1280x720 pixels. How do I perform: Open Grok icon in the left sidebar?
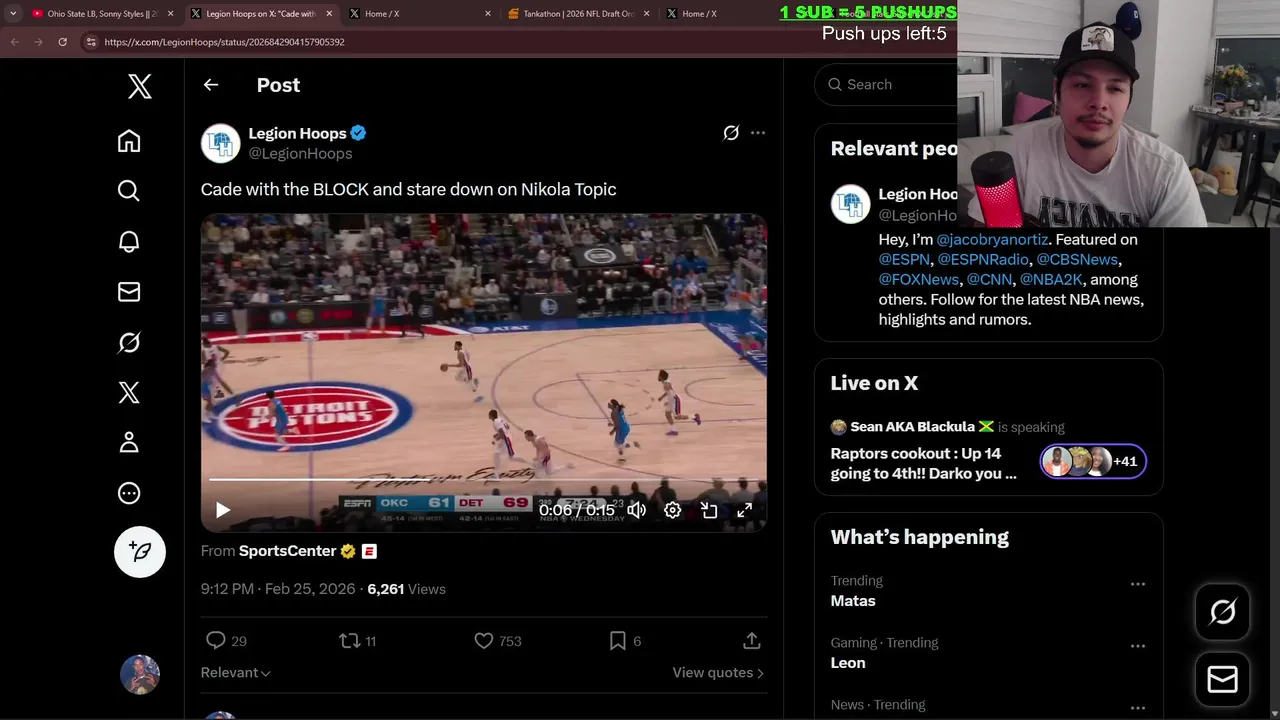(129, 342)
